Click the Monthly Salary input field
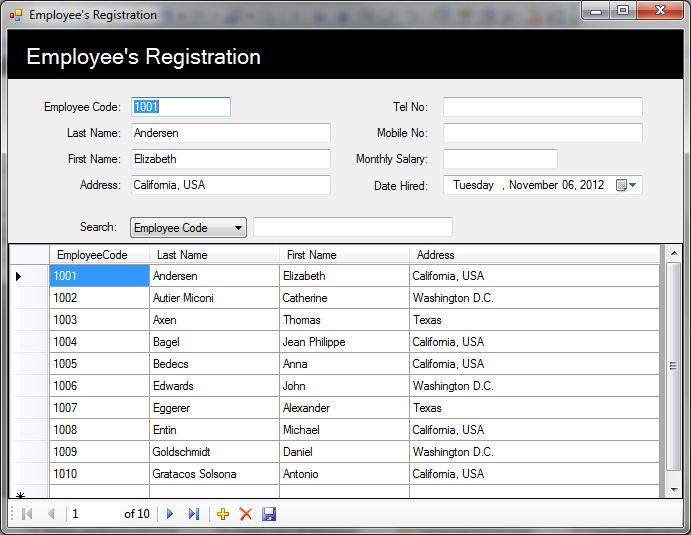 click(x=500, y=159)
